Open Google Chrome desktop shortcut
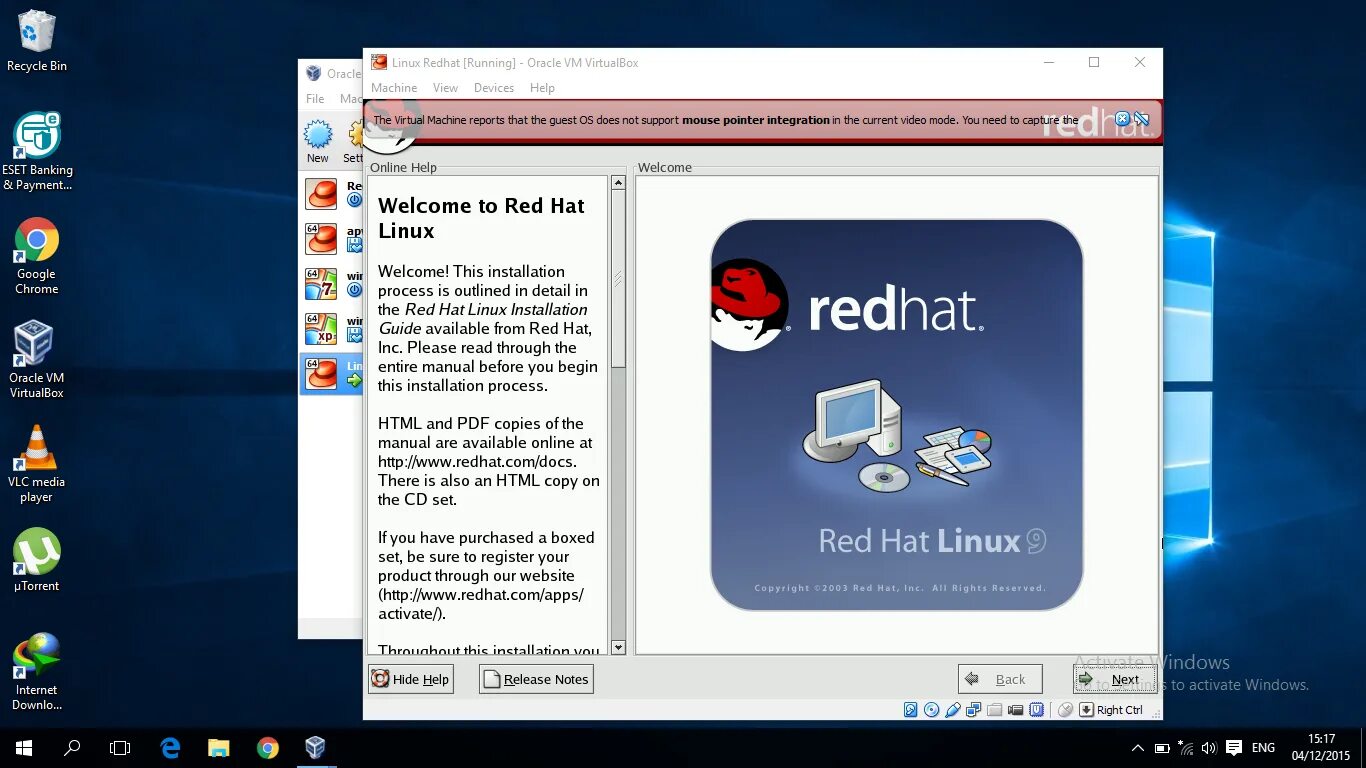Screen dimensions: 1366x768 coord(37,256)
